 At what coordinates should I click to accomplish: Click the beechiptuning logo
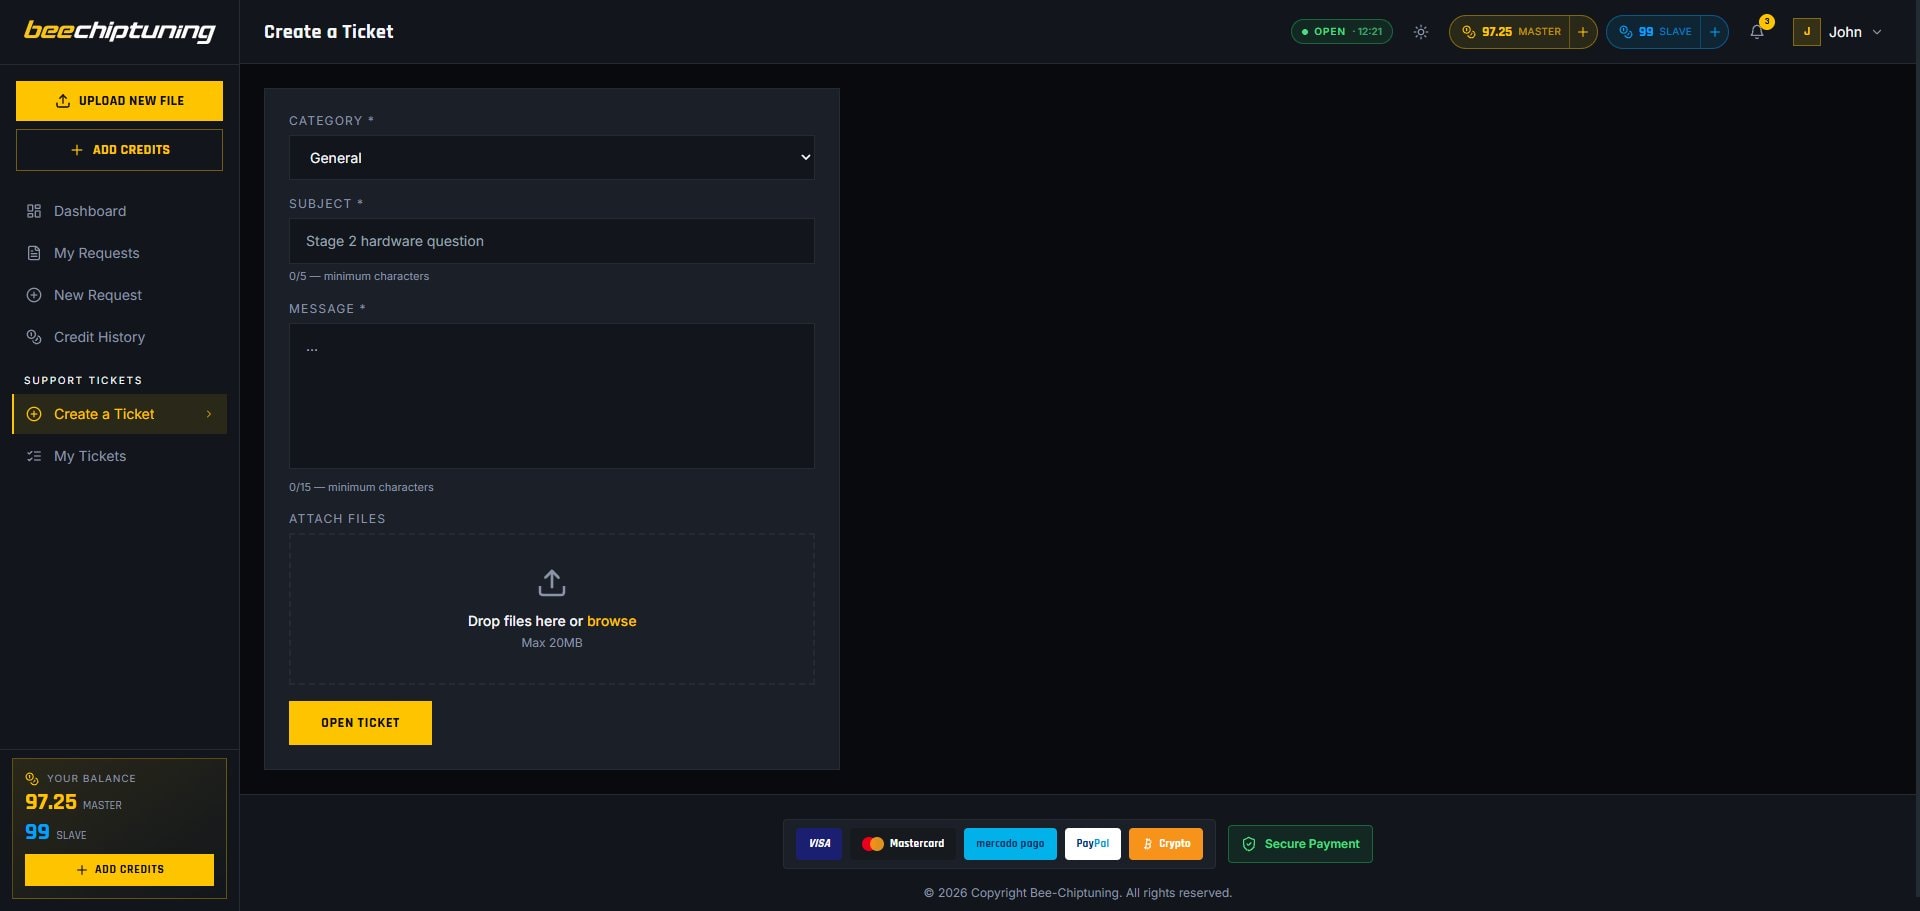(x=119, y=31)
